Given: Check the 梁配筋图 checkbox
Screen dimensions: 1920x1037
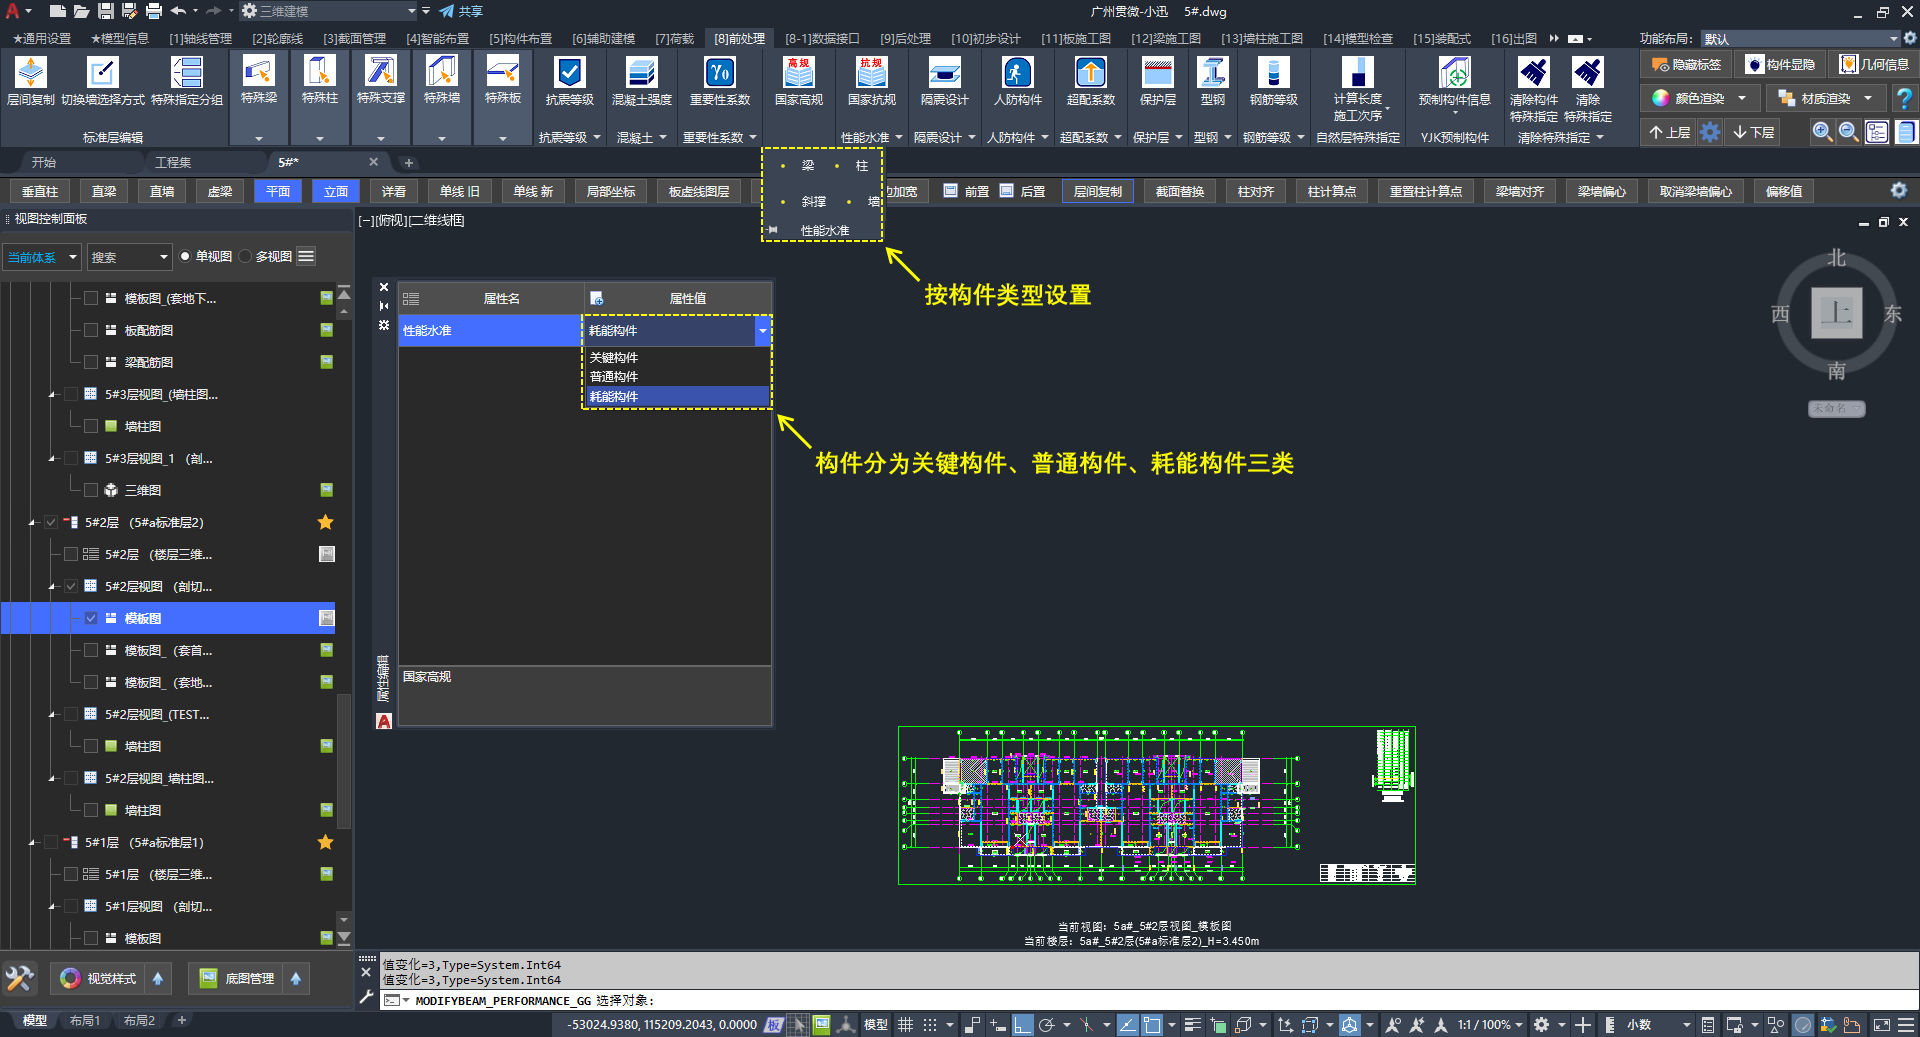Looking at the screenshot, I should [x=91, y=362].
